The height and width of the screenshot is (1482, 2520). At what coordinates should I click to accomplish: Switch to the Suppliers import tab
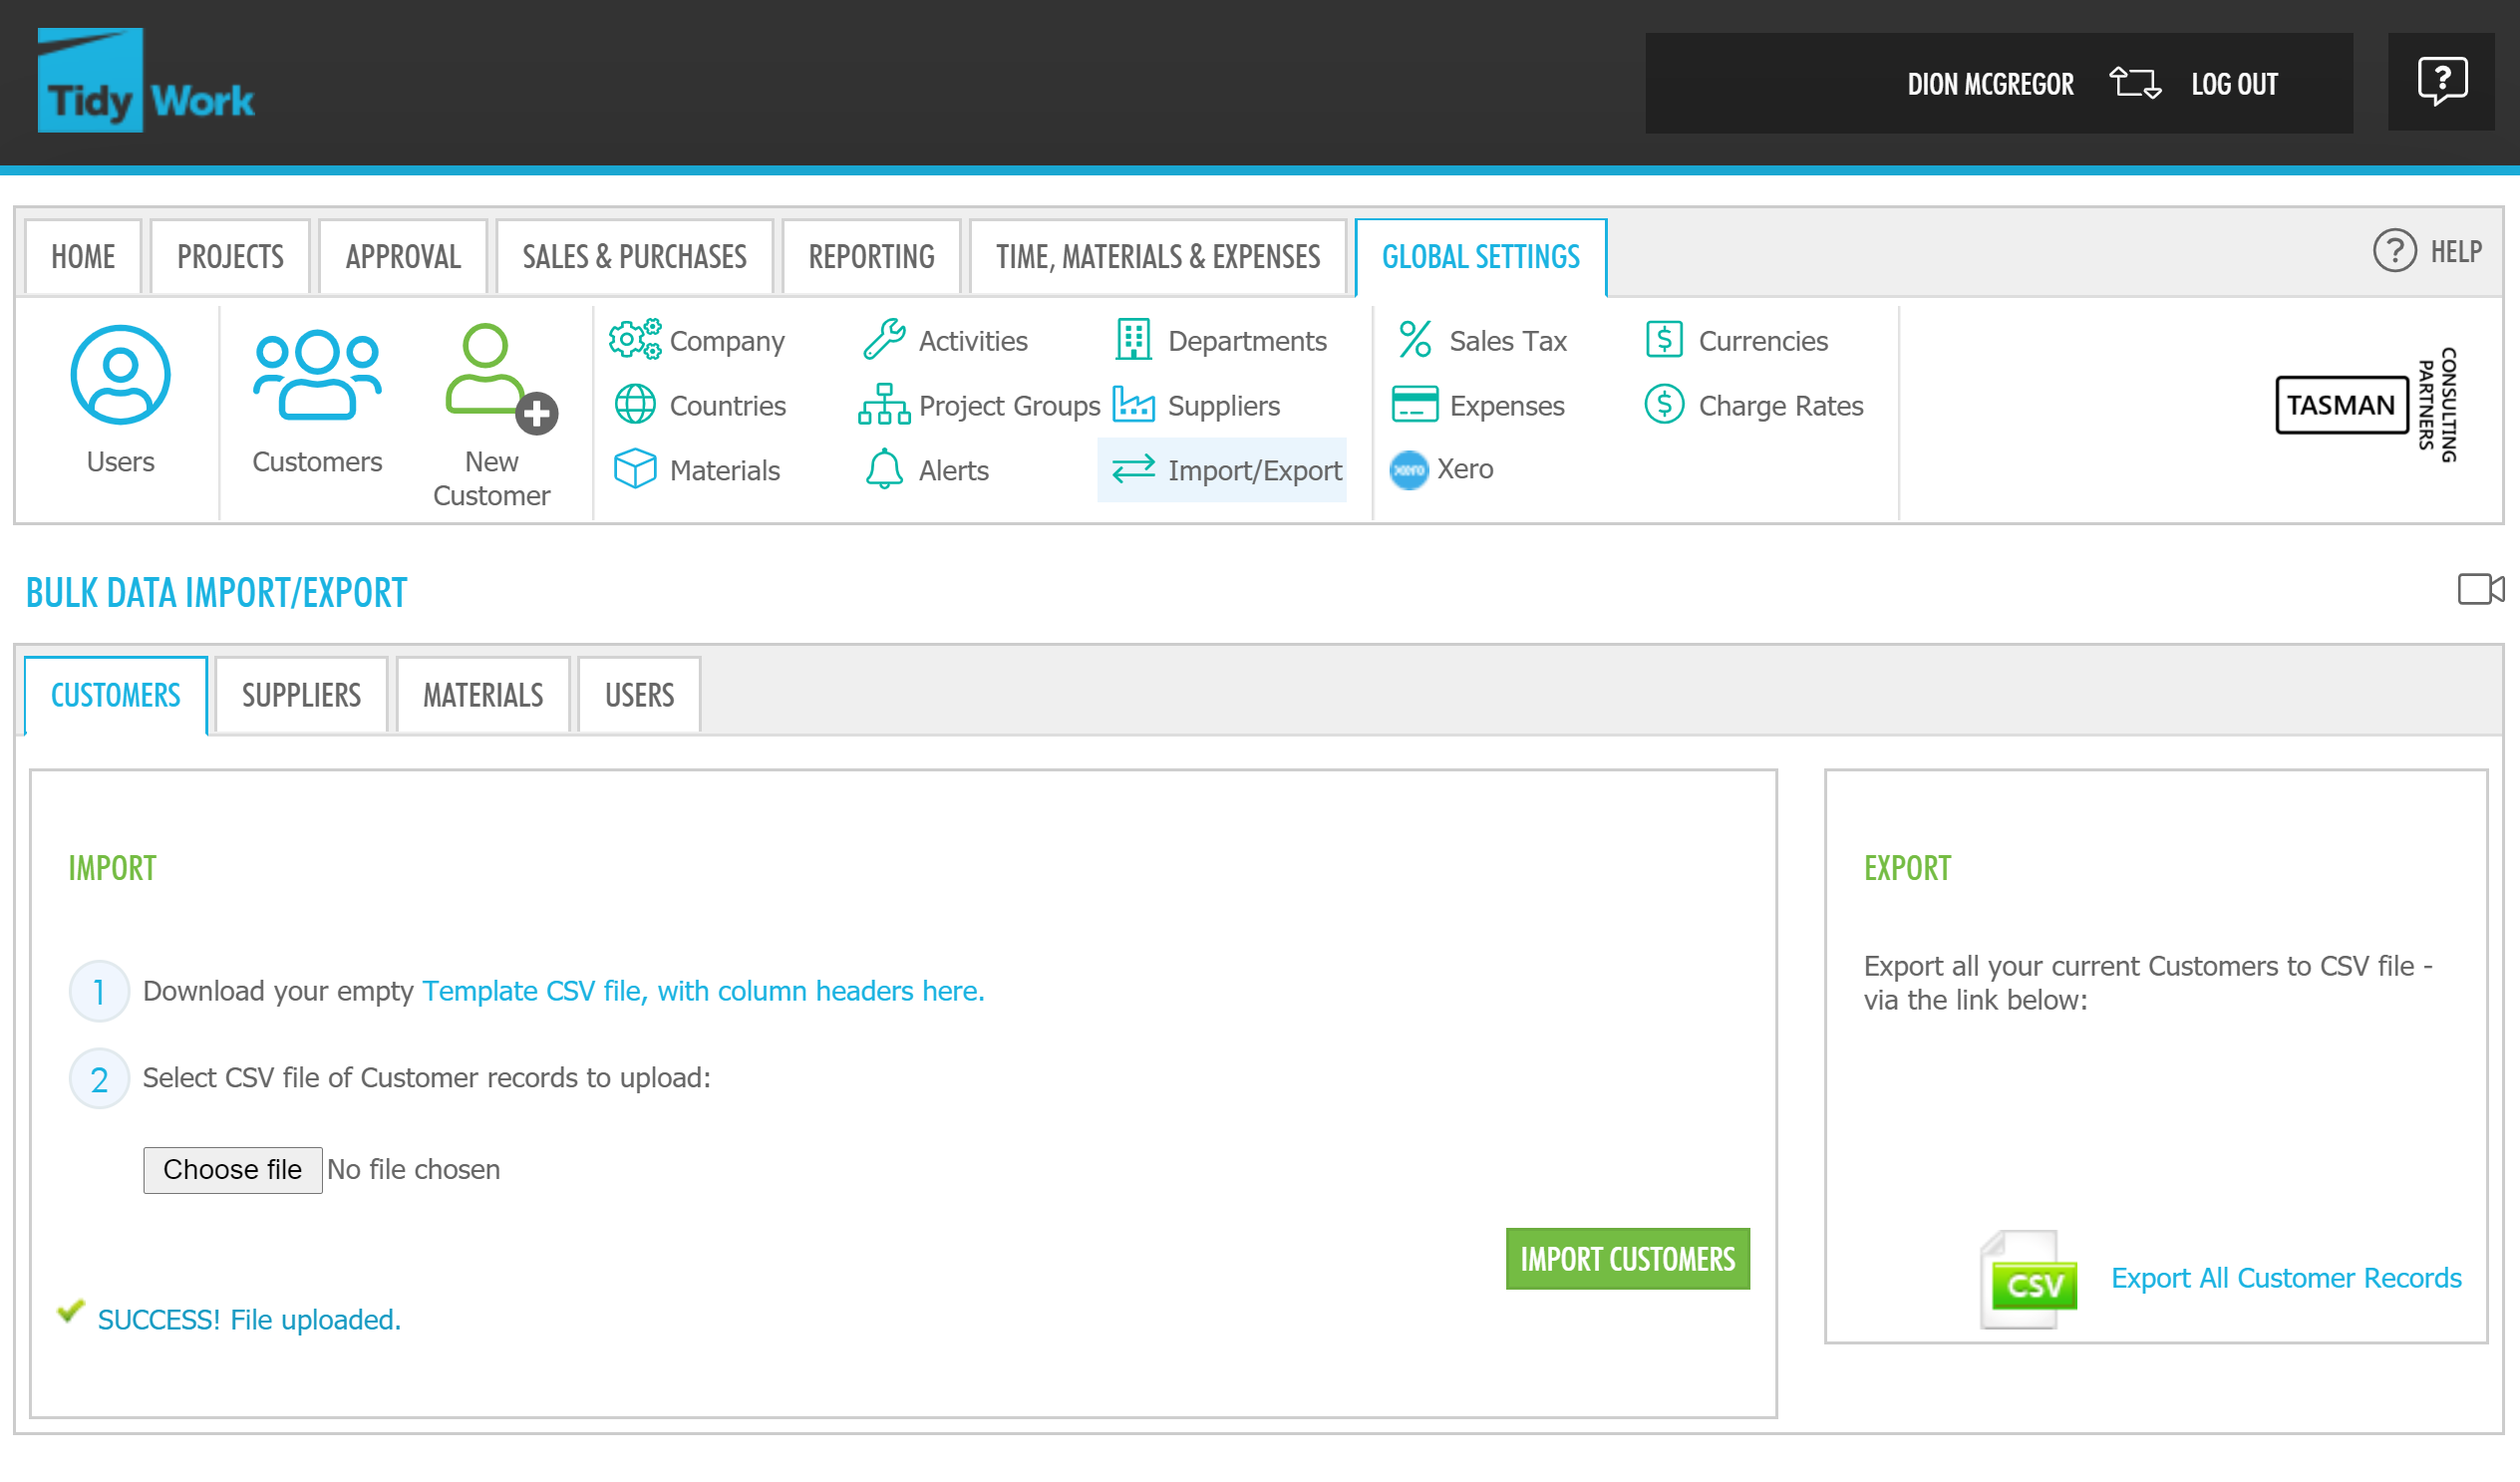tap(301, 696)
